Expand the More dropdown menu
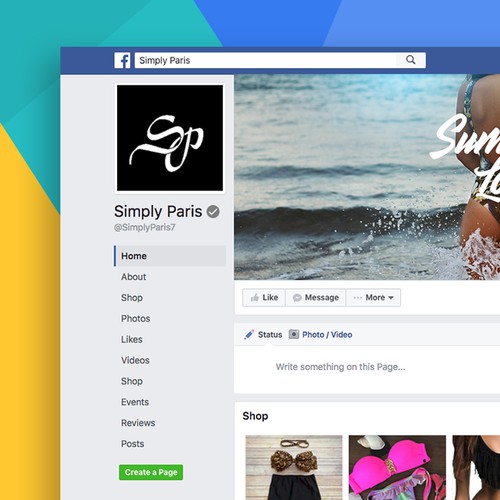Viewport: 500px width, 500px height. point(373,298)
